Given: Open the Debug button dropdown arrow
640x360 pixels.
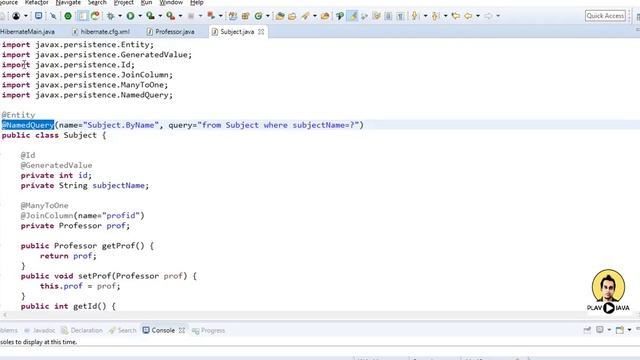Looking at the screenshot, I should 120,16.
